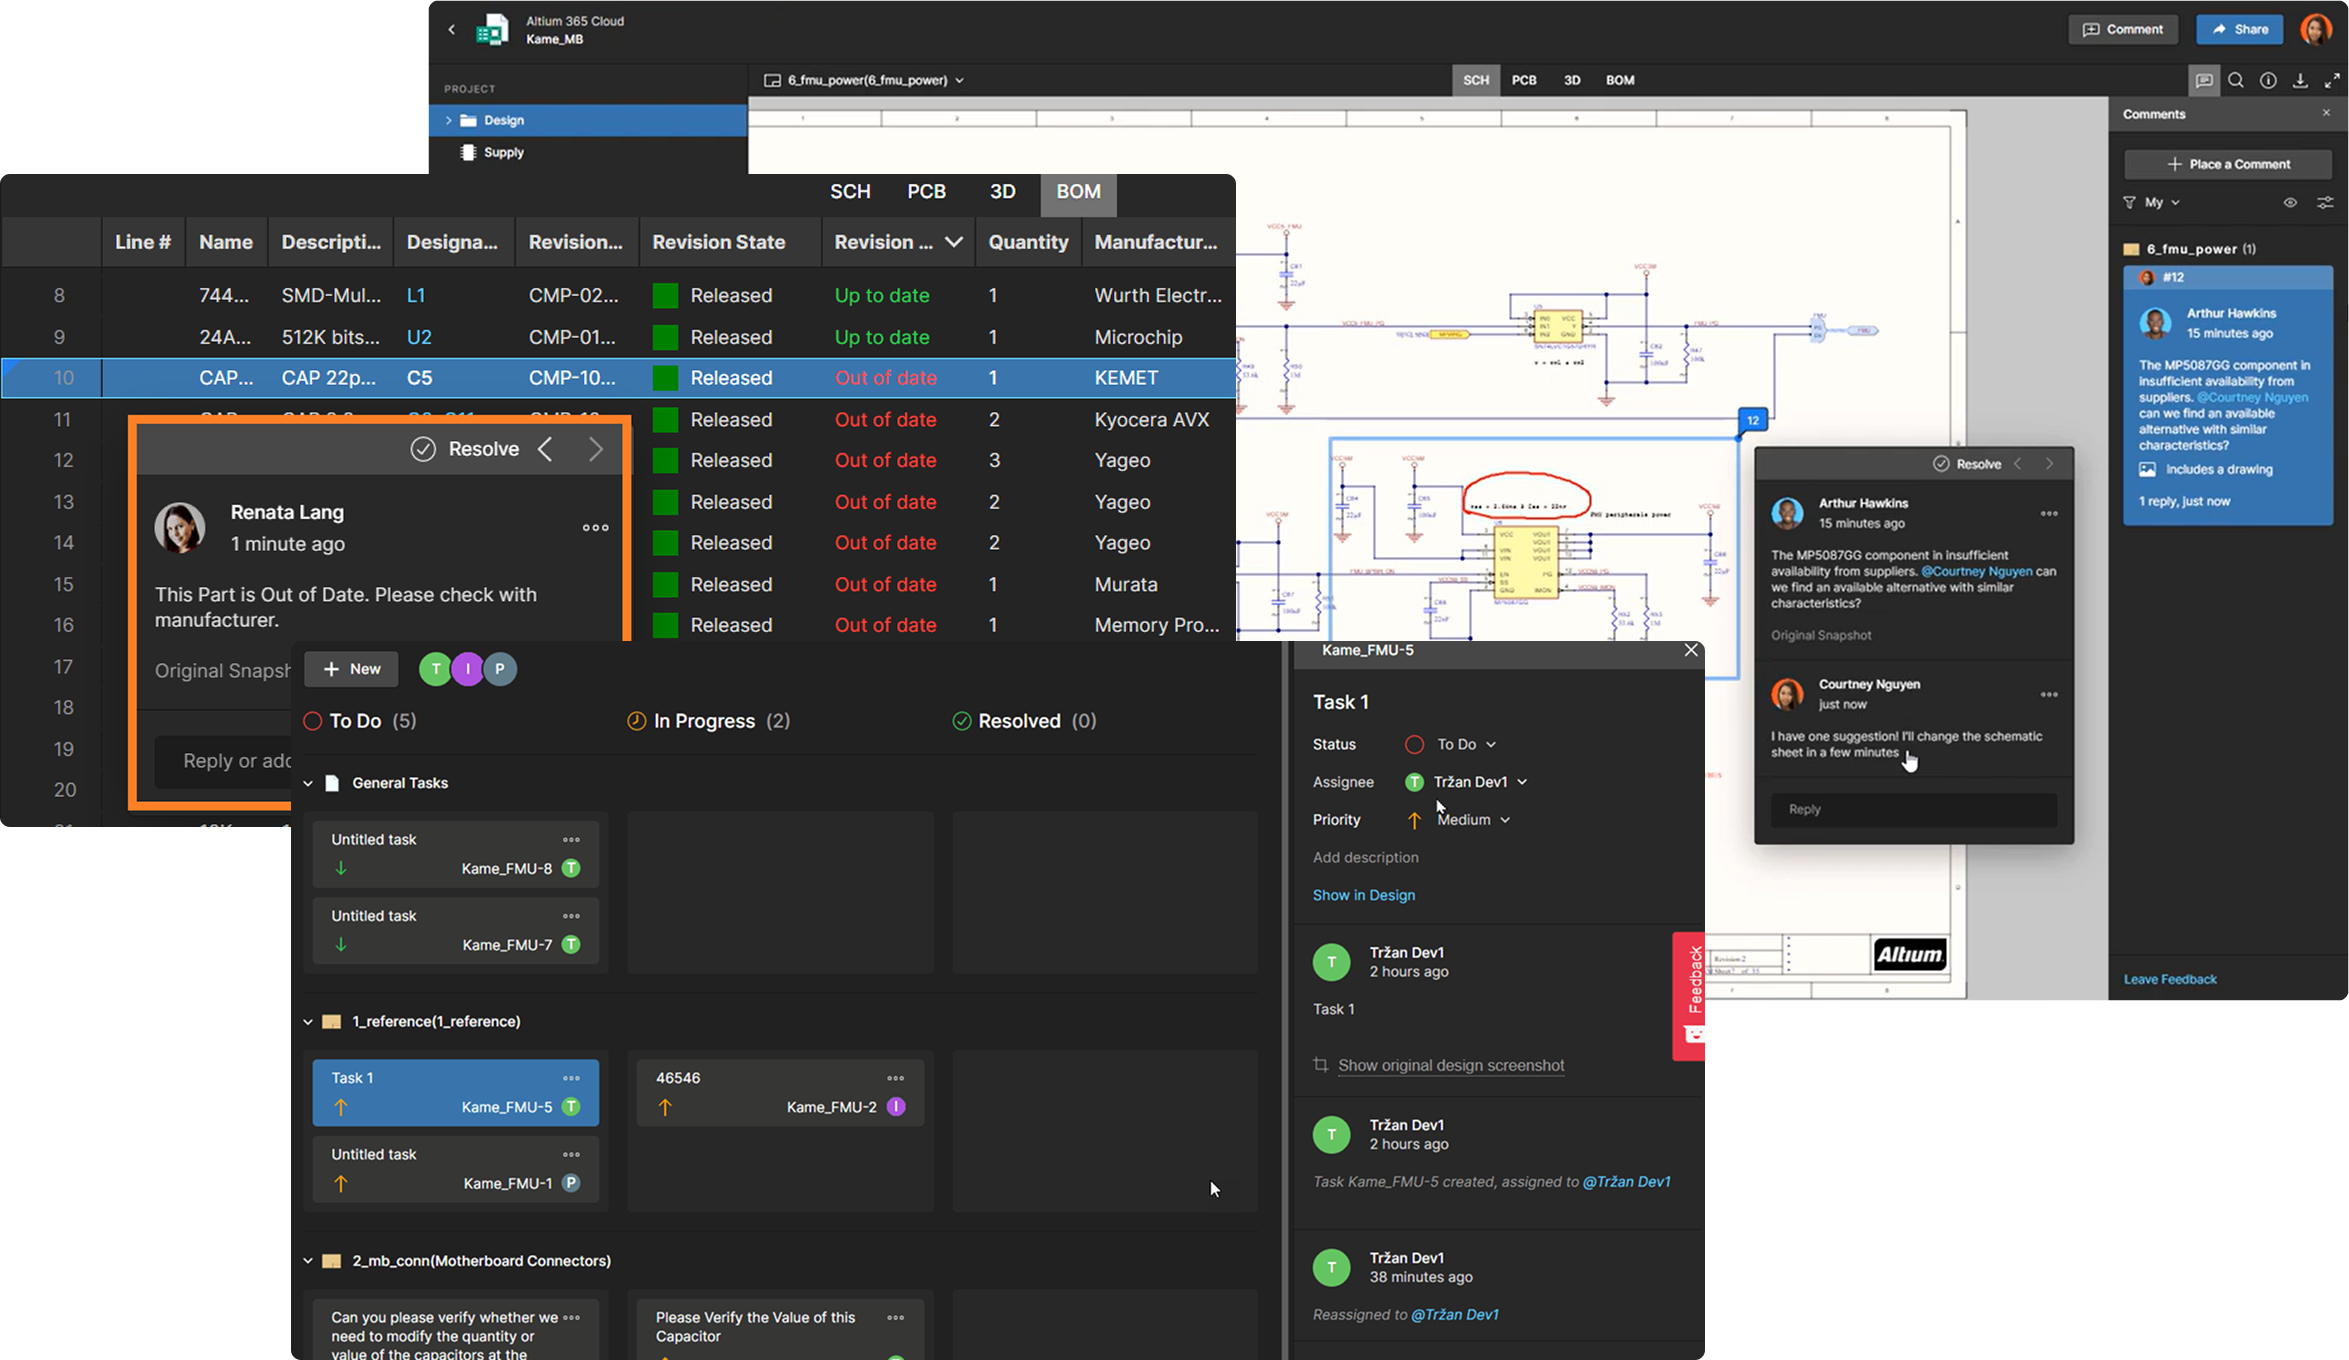Viewport: 2349px width, 1360px height.
Task: Click the Share button
Action: tap(2239, 29)
